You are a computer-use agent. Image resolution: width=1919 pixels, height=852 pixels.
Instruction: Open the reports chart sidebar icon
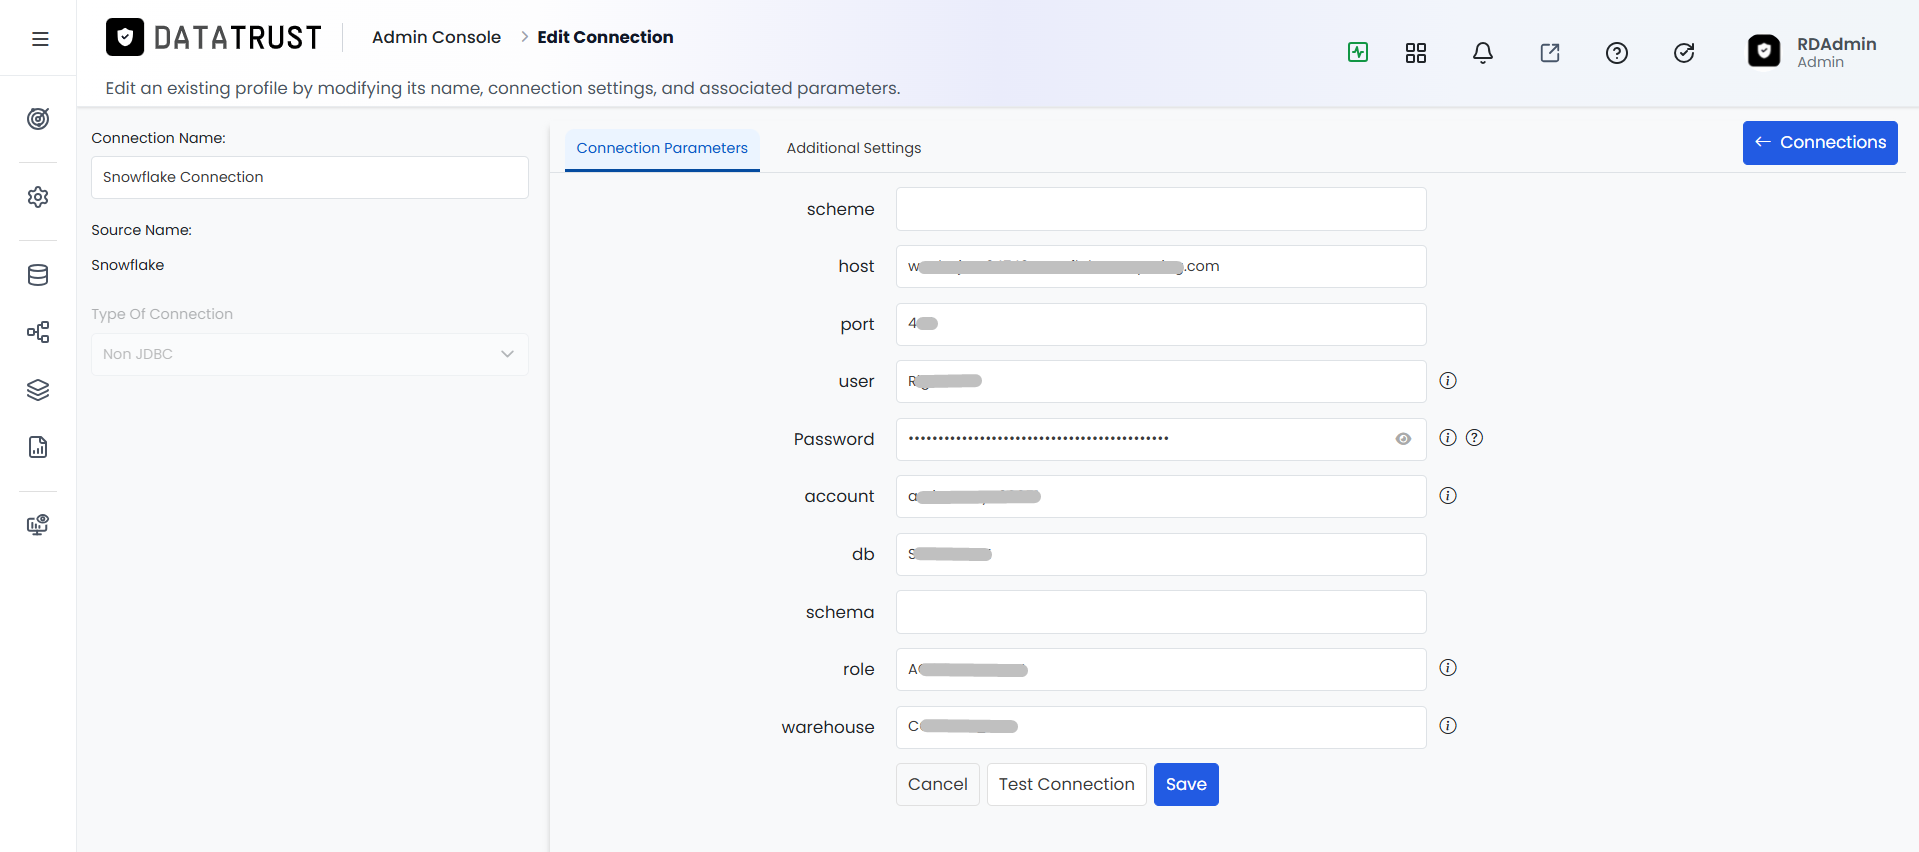point(38,447)
